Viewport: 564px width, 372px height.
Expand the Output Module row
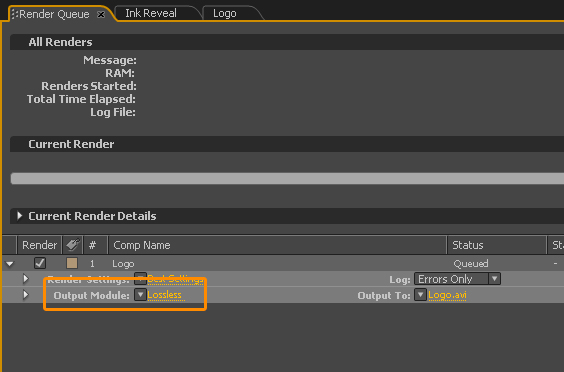pos(26,295)
